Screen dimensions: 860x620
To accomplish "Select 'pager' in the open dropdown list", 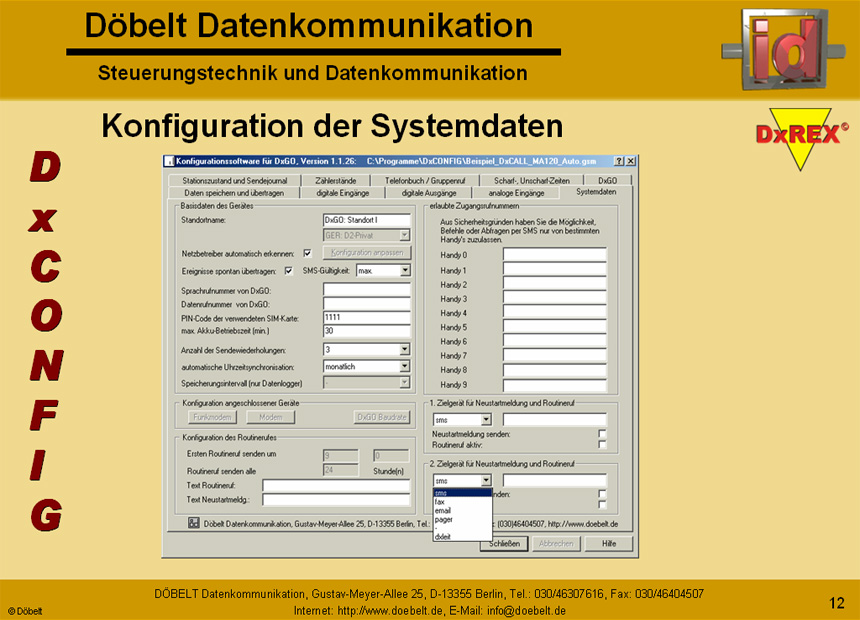I will point(462,519).
